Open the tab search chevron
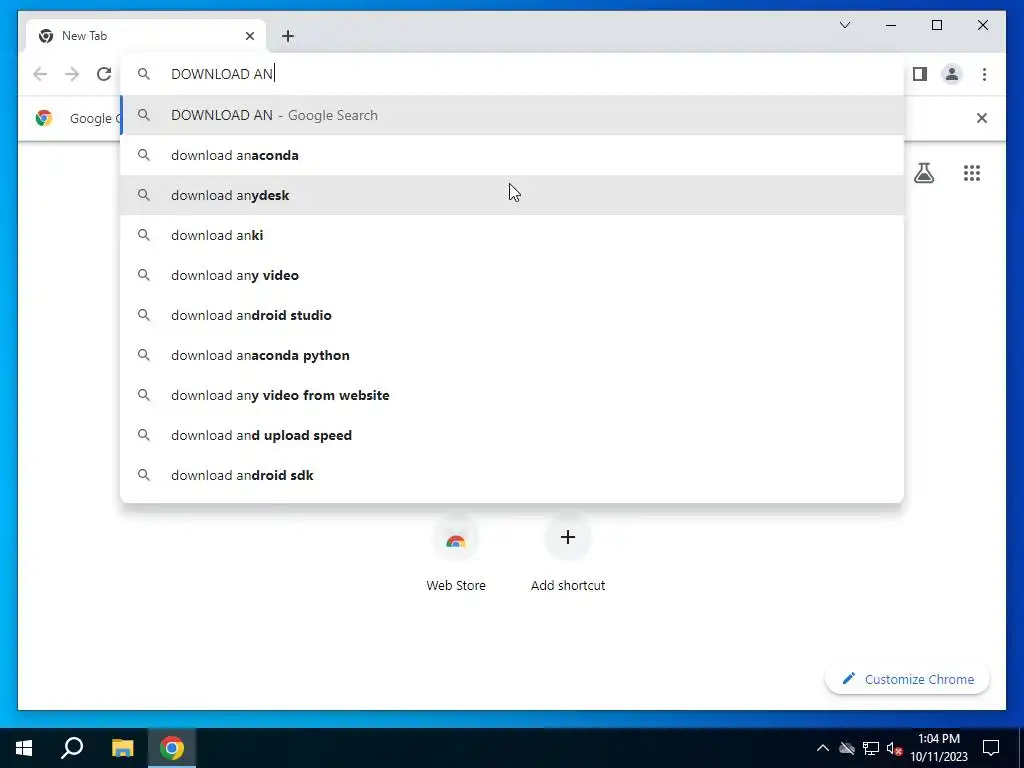1024x768 pixels. point(844,25)
